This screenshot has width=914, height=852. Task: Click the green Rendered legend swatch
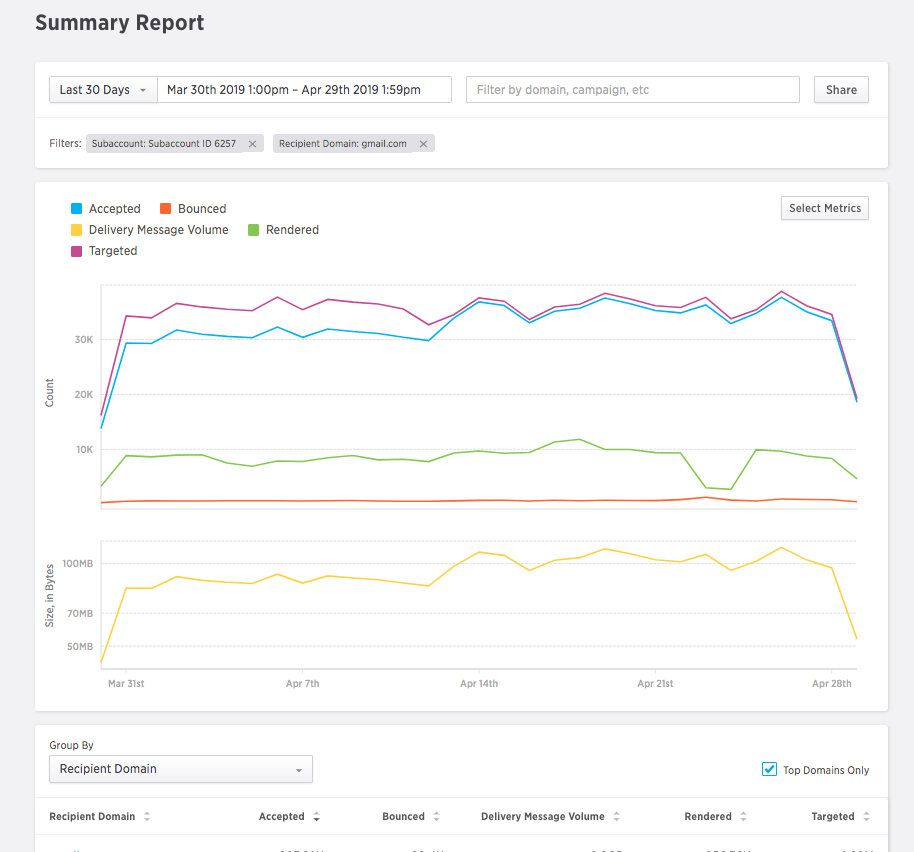click(253, 230)
